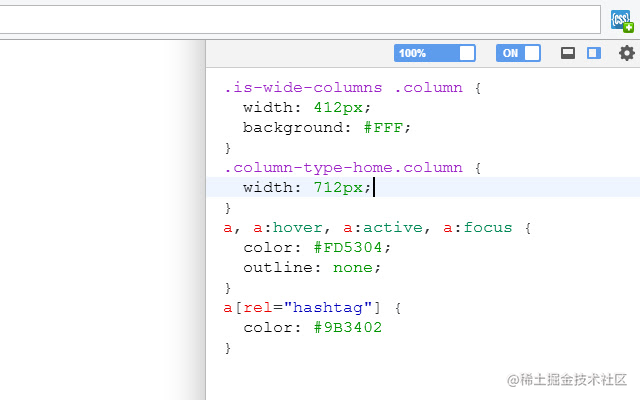Dock the editor panel to the bottom
The height and width of the screenshot is (400, 640).
568,53
